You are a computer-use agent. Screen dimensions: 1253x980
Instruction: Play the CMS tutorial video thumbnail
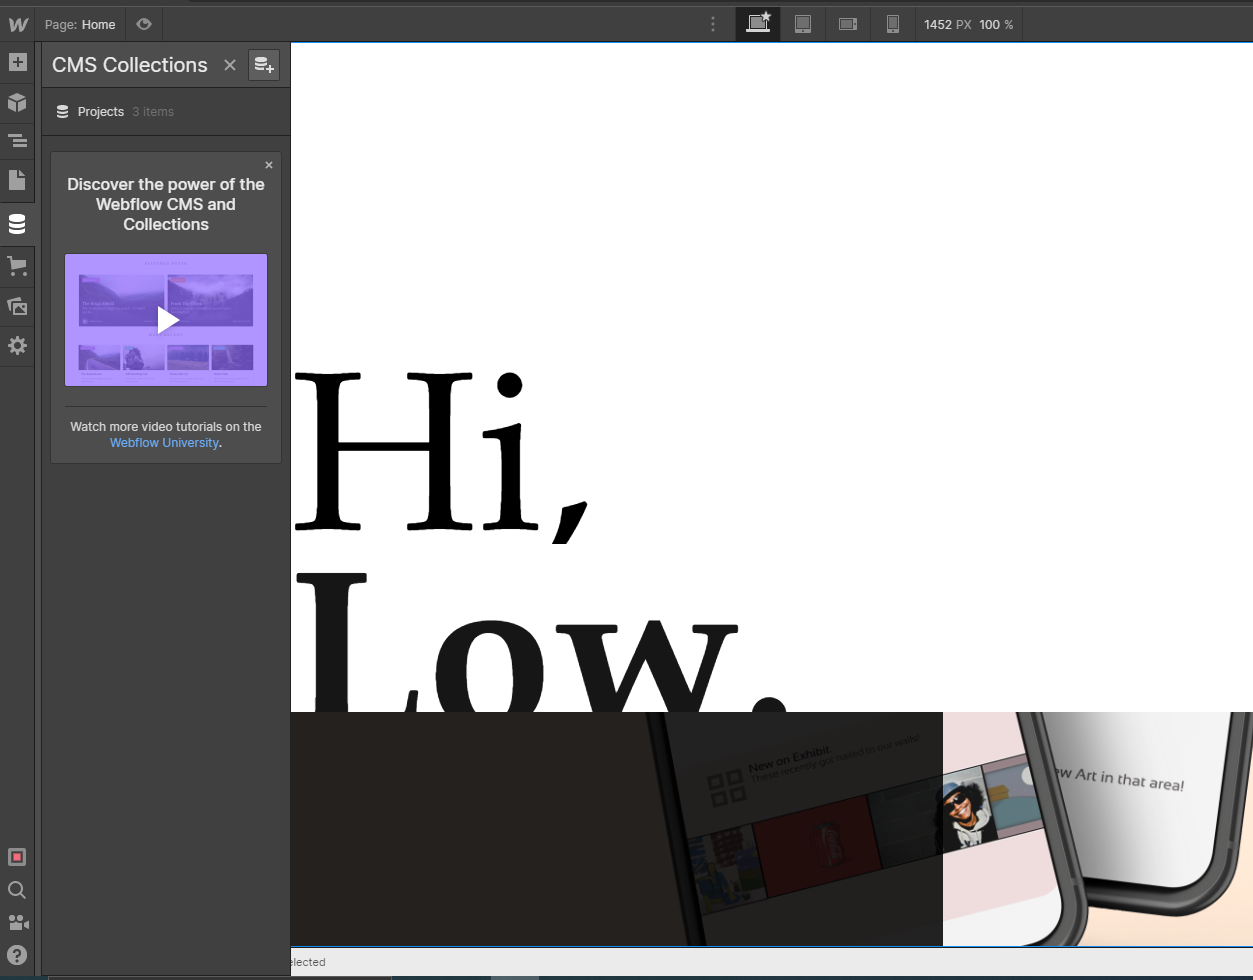(167, 320)
